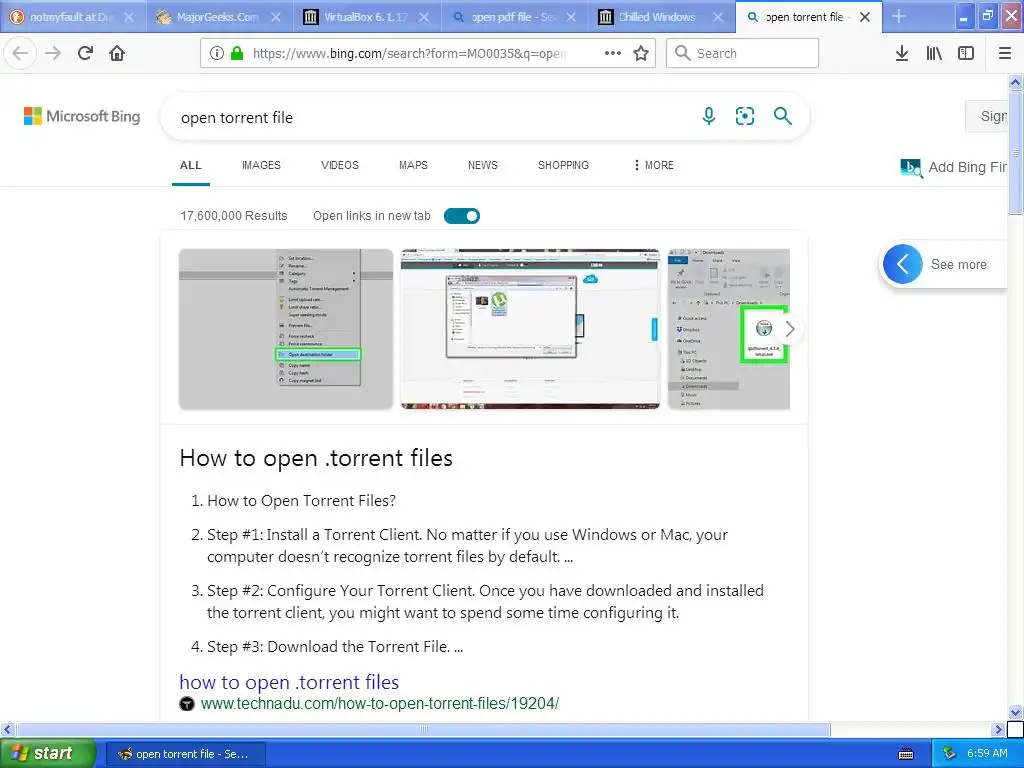1024x768 pixels.
Task: Open 'how to open .torrent files' link
Action: pos(289,682)
